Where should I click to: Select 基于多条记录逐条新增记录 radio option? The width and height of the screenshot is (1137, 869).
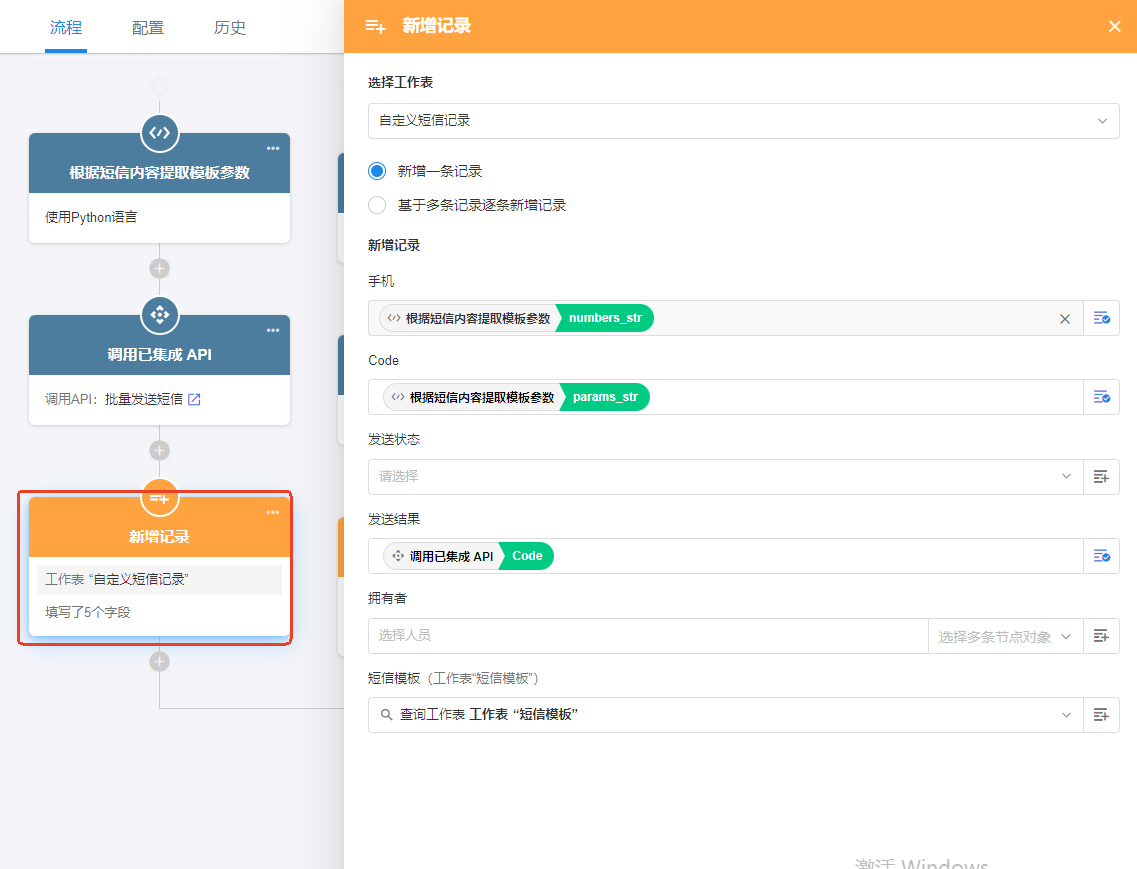tap(377, 205)
